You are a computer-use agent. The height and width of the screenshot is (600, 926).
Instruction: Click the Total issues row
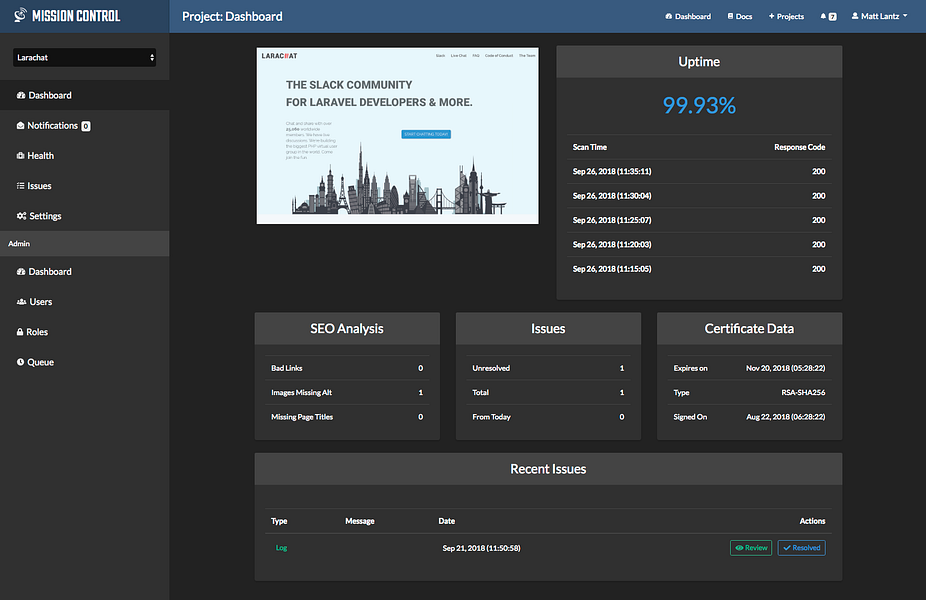548,392
